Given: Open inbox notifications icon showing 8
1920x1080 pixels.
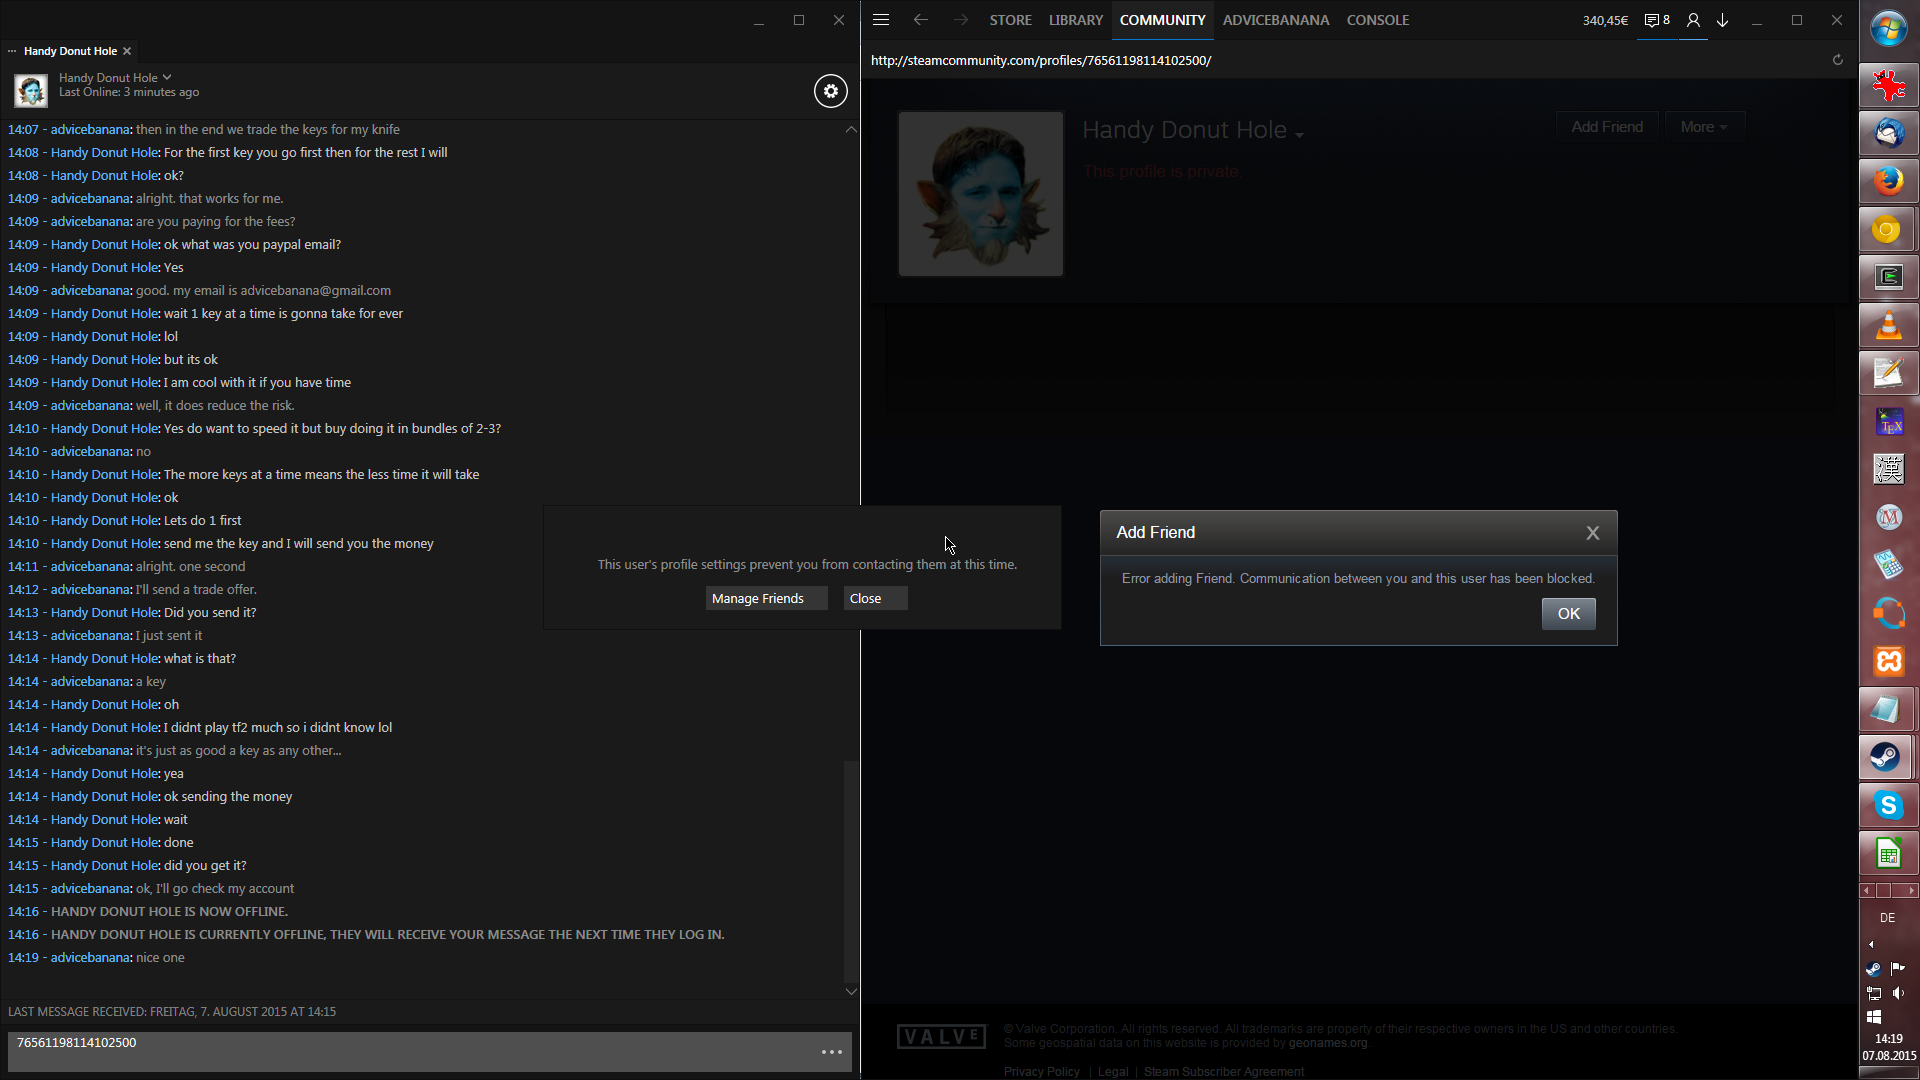Looking at the screenshot, I should pos(1657,20).
